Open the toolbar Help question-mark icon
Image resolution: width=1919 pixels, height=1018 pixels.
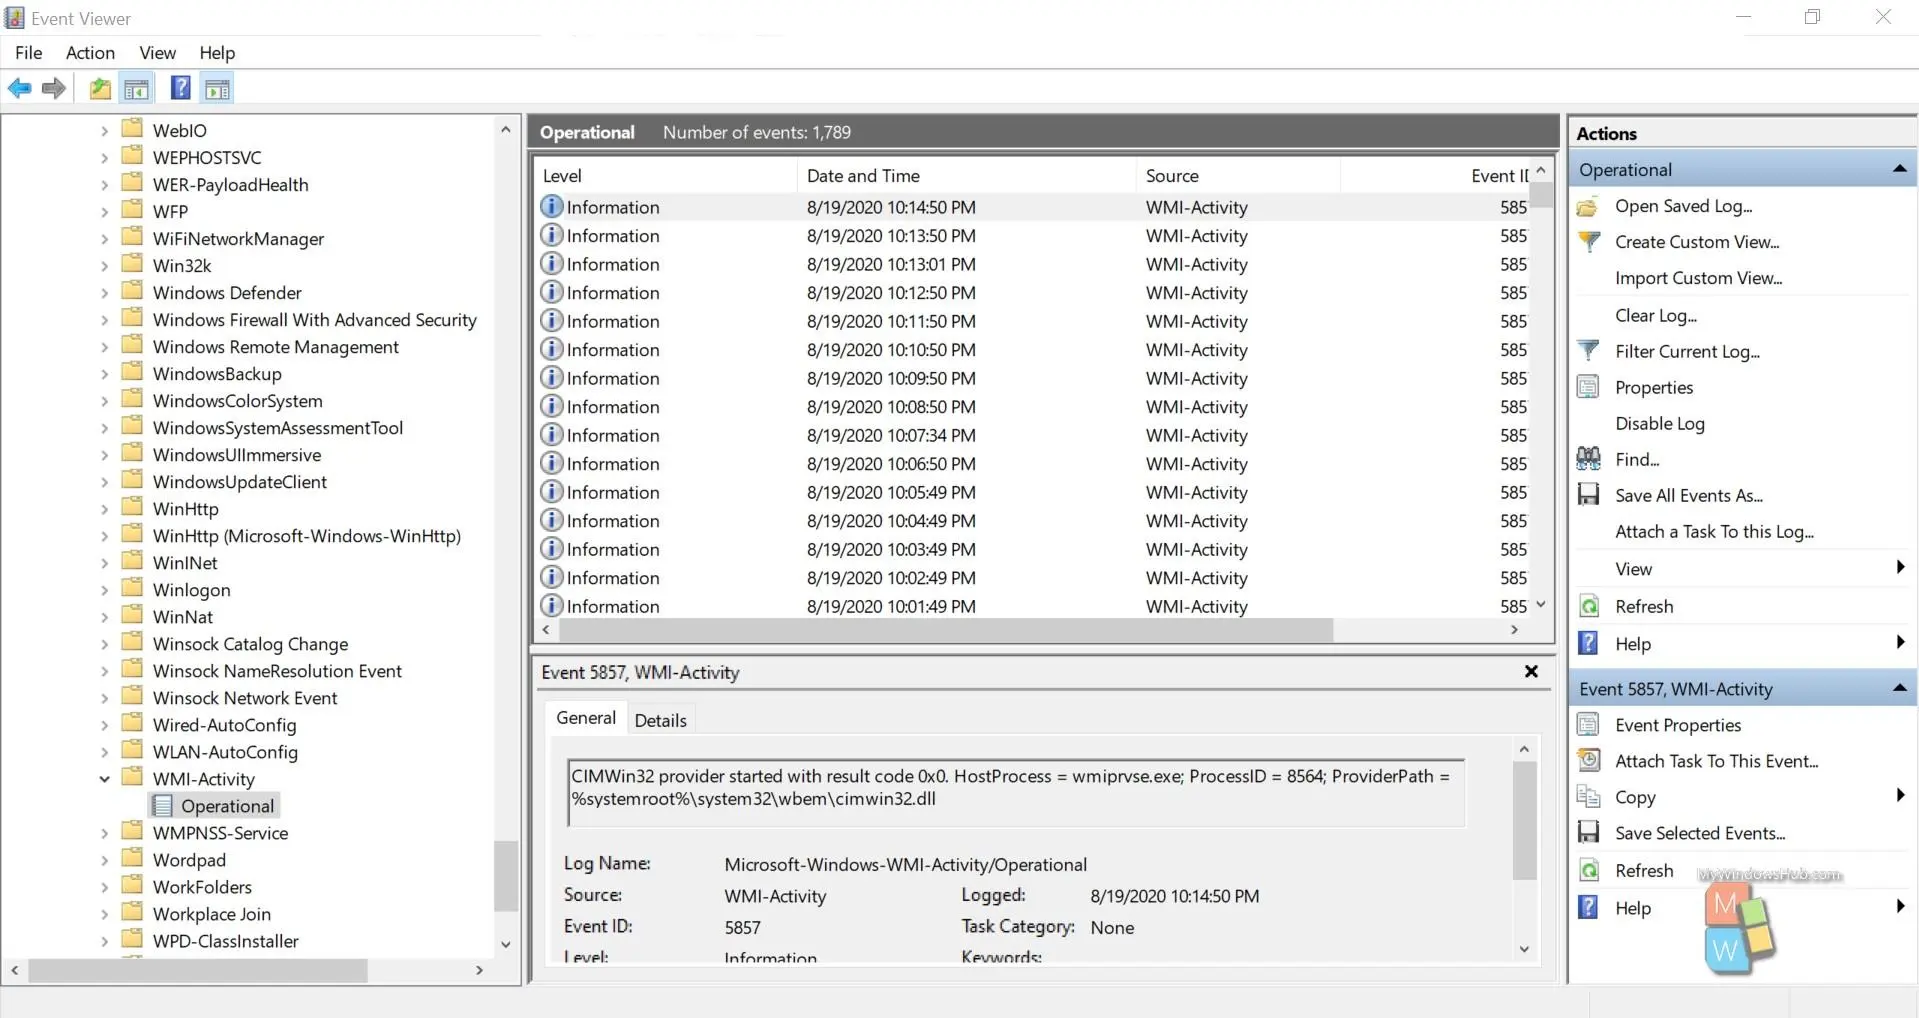[x=180, y=88]
